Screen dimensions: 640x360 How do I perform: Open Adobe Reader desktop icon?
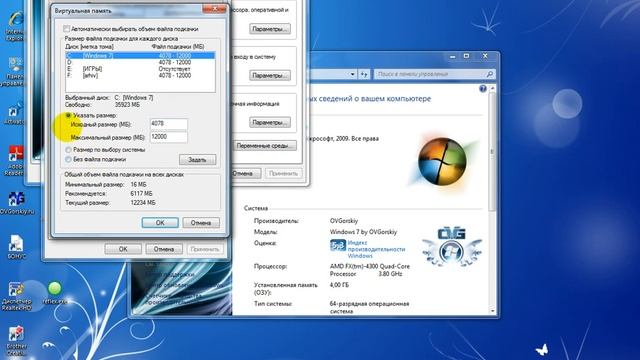click(16, 161)
